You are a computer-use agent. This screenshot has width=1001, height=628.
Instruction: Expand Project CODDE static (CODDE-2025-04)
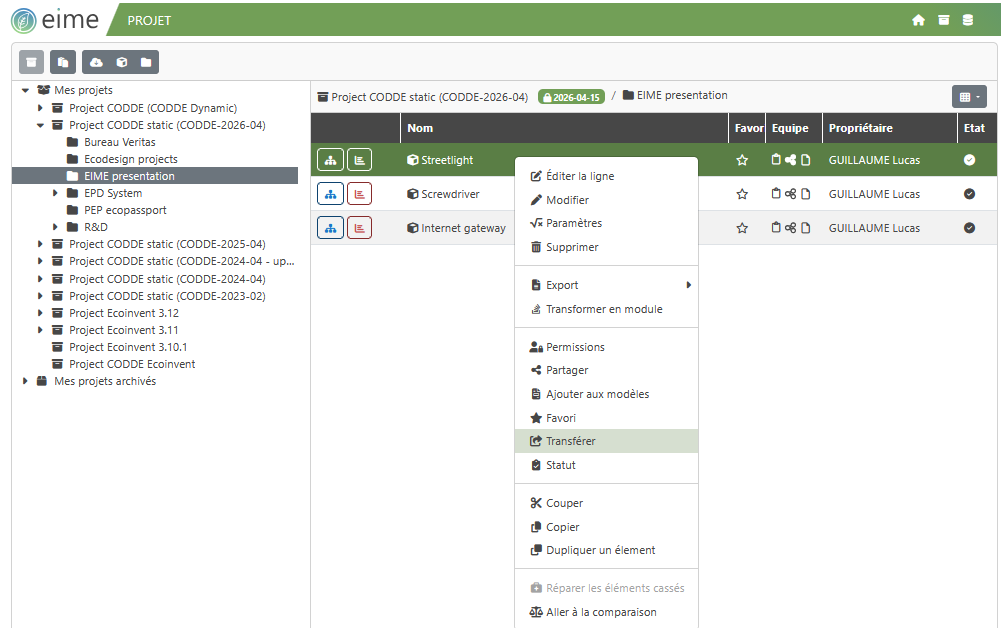(40, 244)
